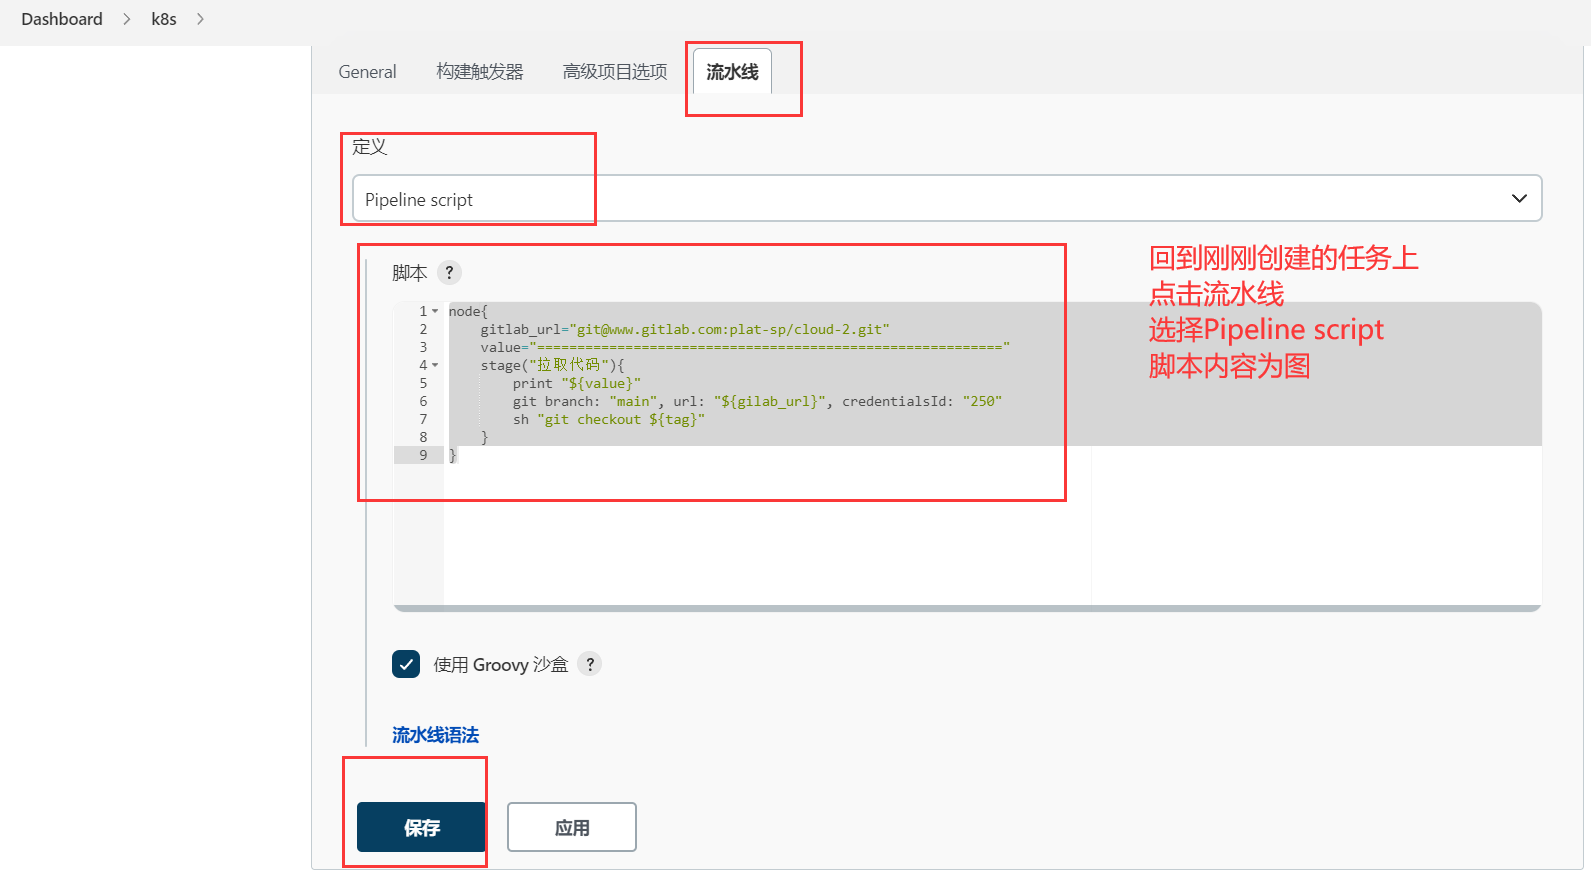The height and width of the screenshot is (878, 1591).
Task: Click the 应用 button
Action: (572, 827)
